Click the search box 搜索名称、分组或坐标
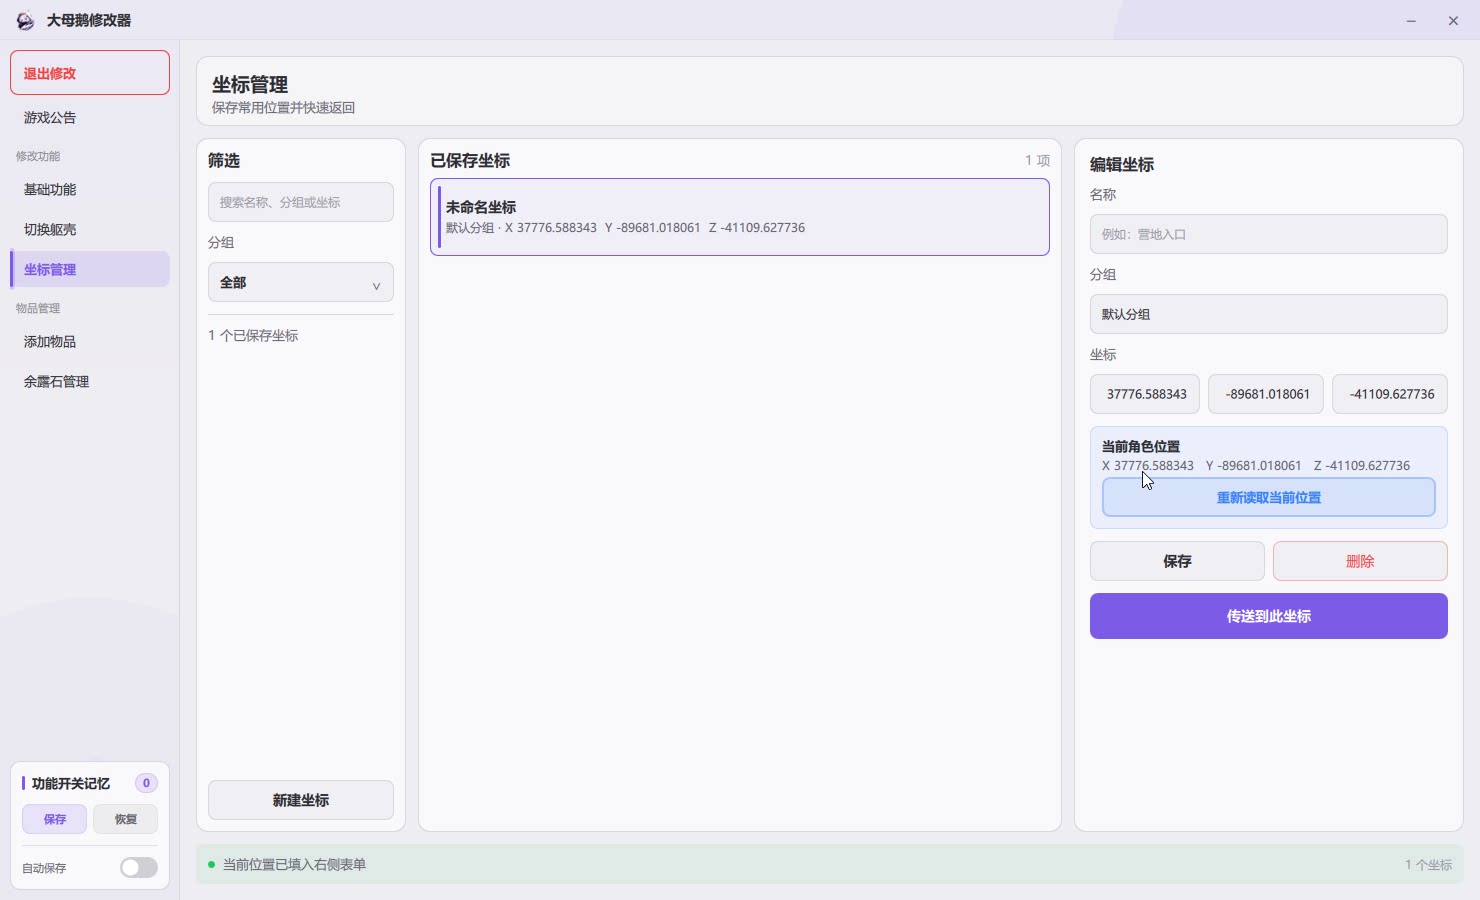 [301, 202]
